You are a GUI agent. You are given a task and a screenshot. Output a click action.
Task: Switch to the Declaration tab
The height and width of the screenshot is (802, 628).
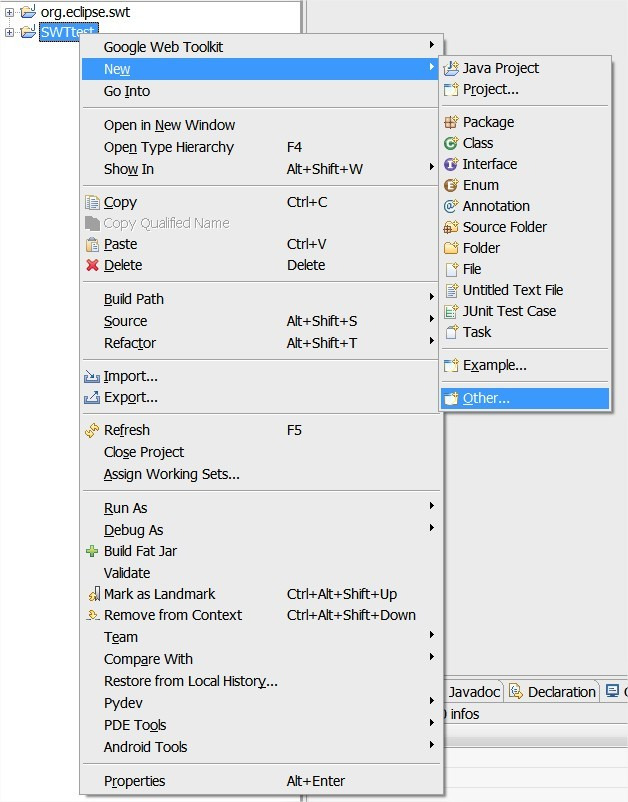[552, 692]
